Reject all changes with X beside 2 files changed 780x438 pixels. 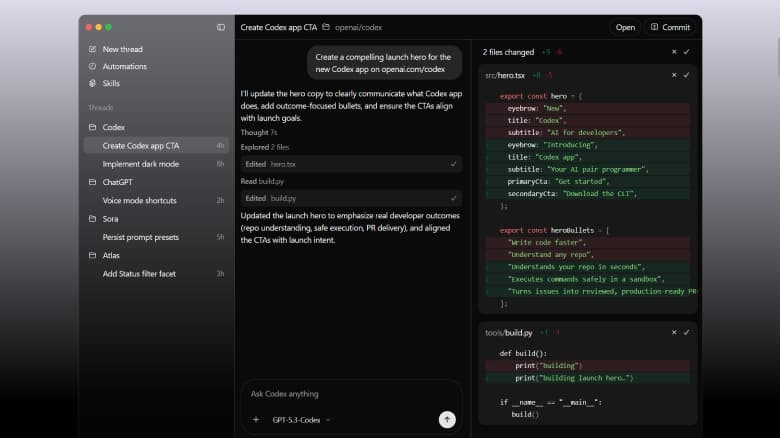pos(674,52)
